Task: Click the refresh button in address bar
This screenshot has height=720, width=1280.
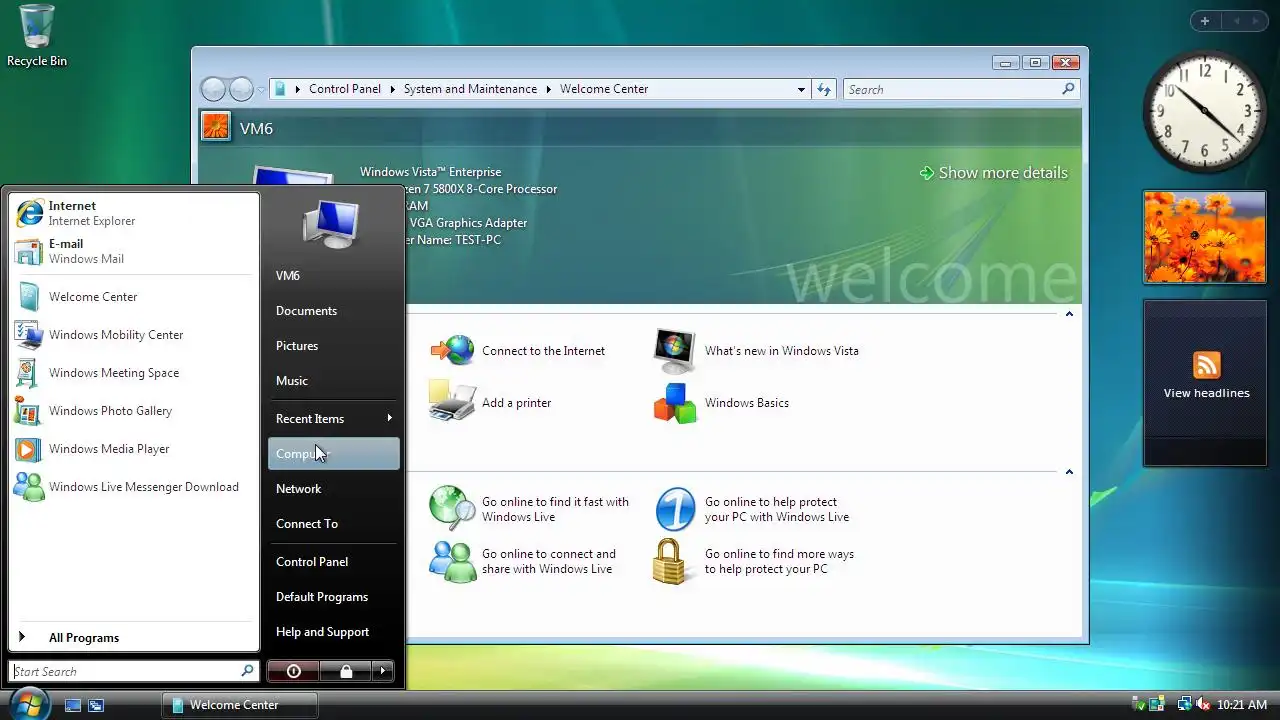Action: [824, 89]
